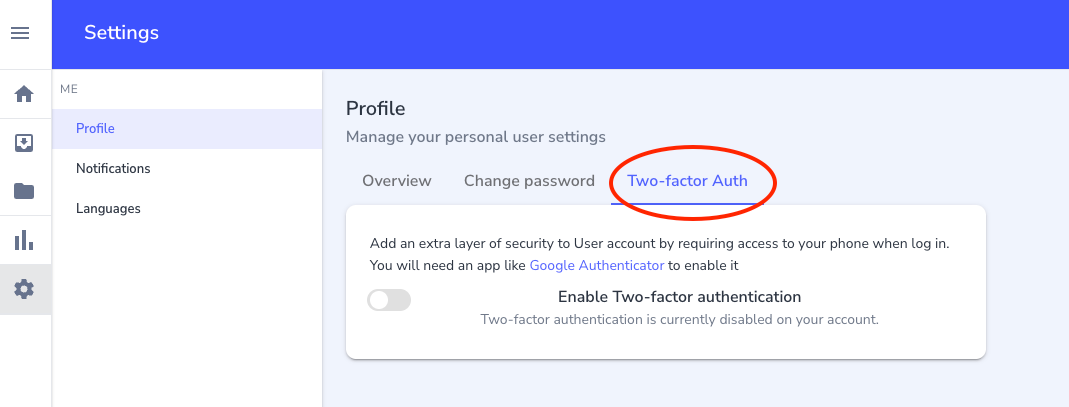The width and height of the screenshot is (1069, 407).
Task: Open the Google Authenticator link
Action: 596,265
